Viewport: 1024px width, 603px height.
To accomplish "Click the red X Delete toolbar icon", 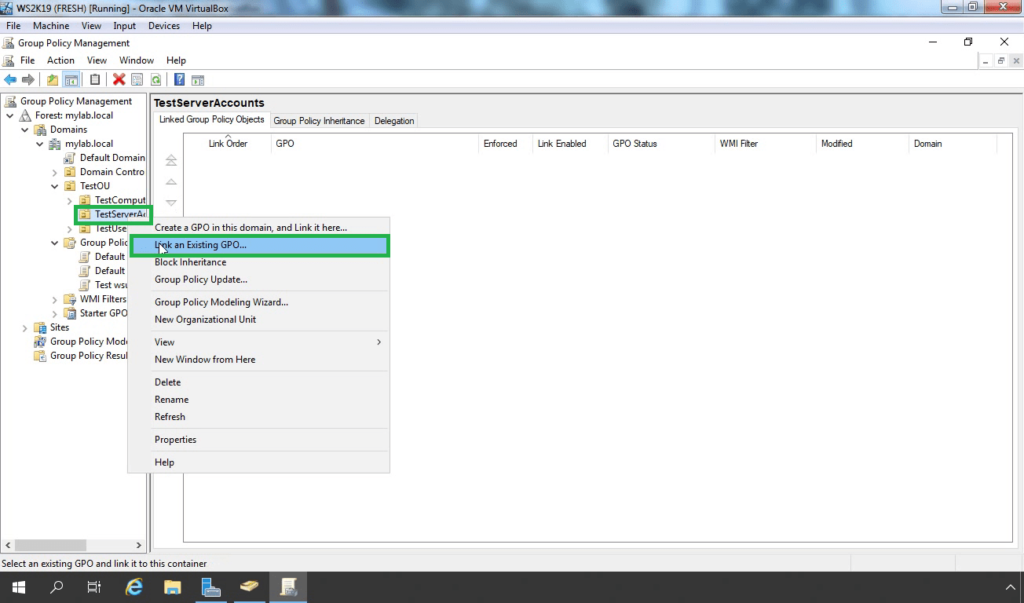I will point(119,80).
